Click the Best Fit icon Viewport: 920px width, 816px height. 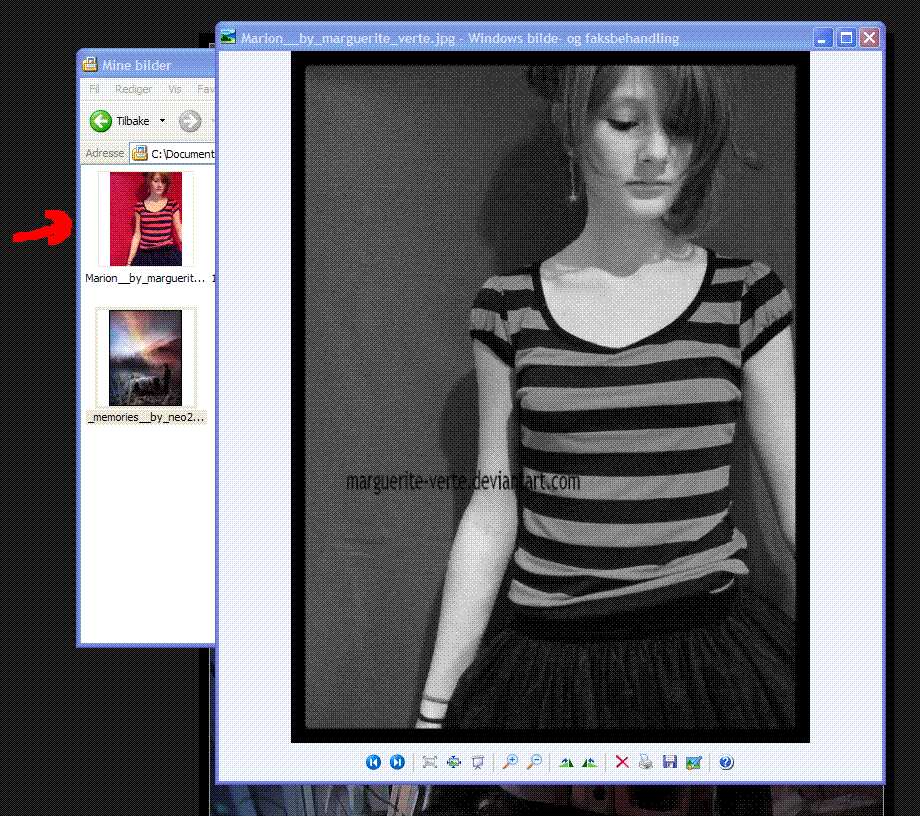(429, 762)
